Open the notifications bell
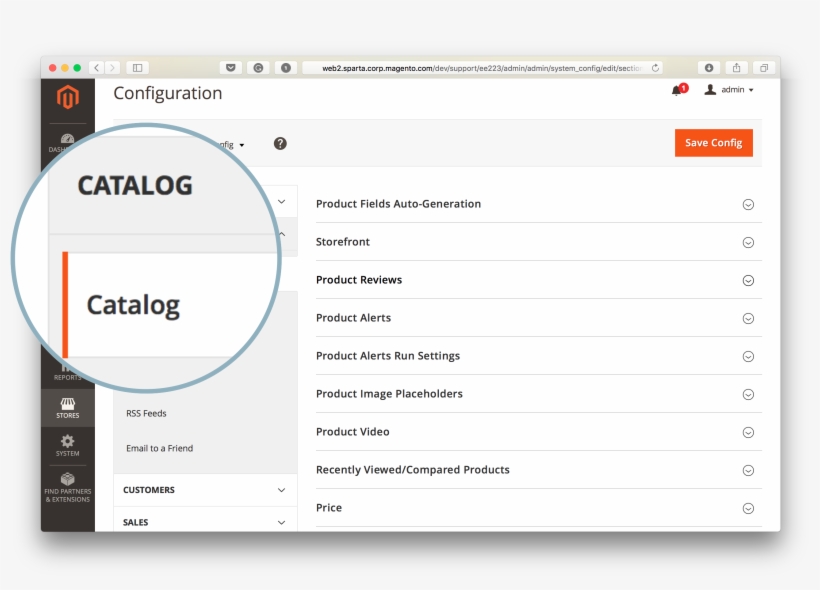820x590 pixels. (679, 90)
